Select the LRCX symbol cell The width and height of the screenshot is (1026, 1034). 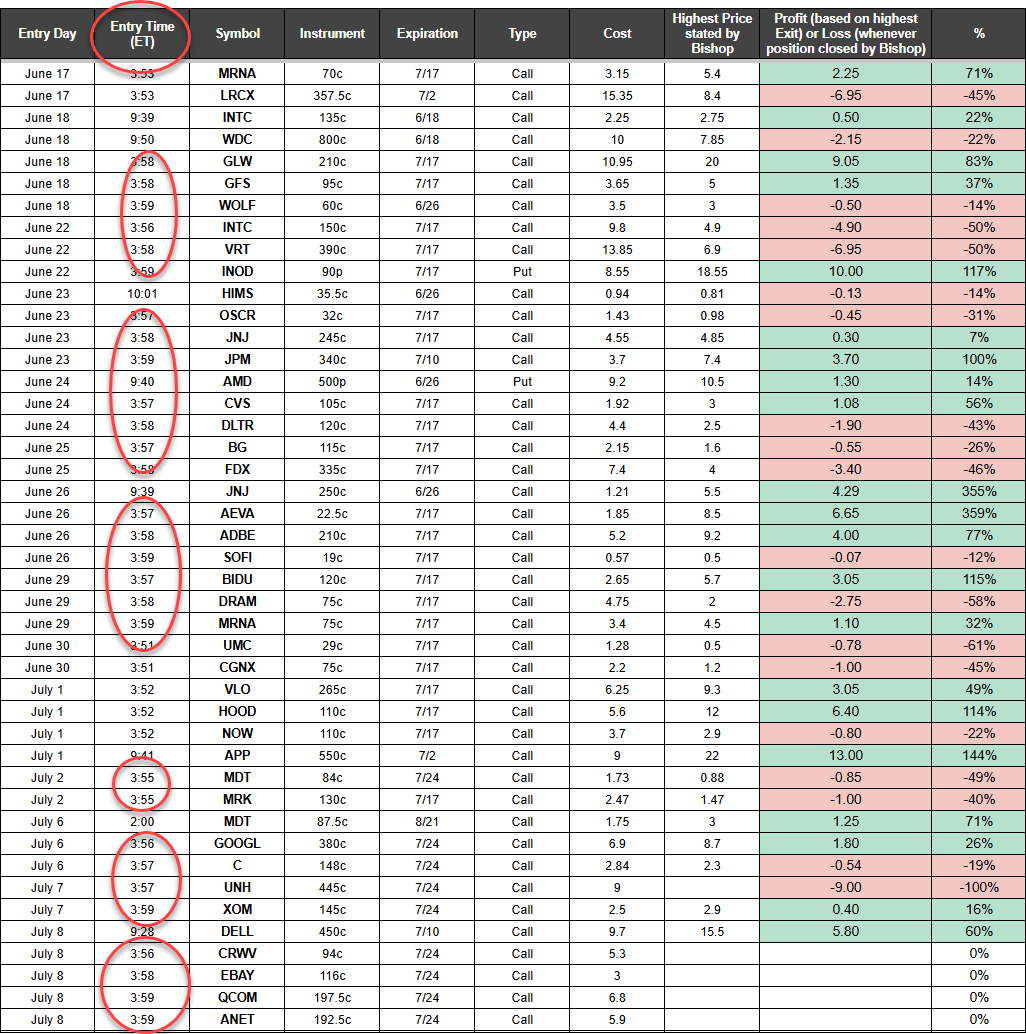[237, 96]
